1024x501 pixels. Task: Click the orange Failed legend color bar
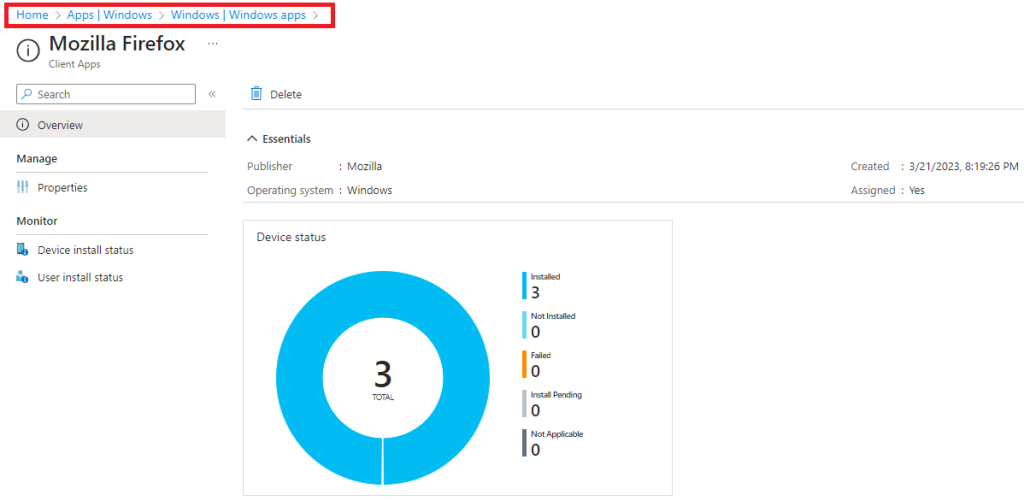[524, 364]
